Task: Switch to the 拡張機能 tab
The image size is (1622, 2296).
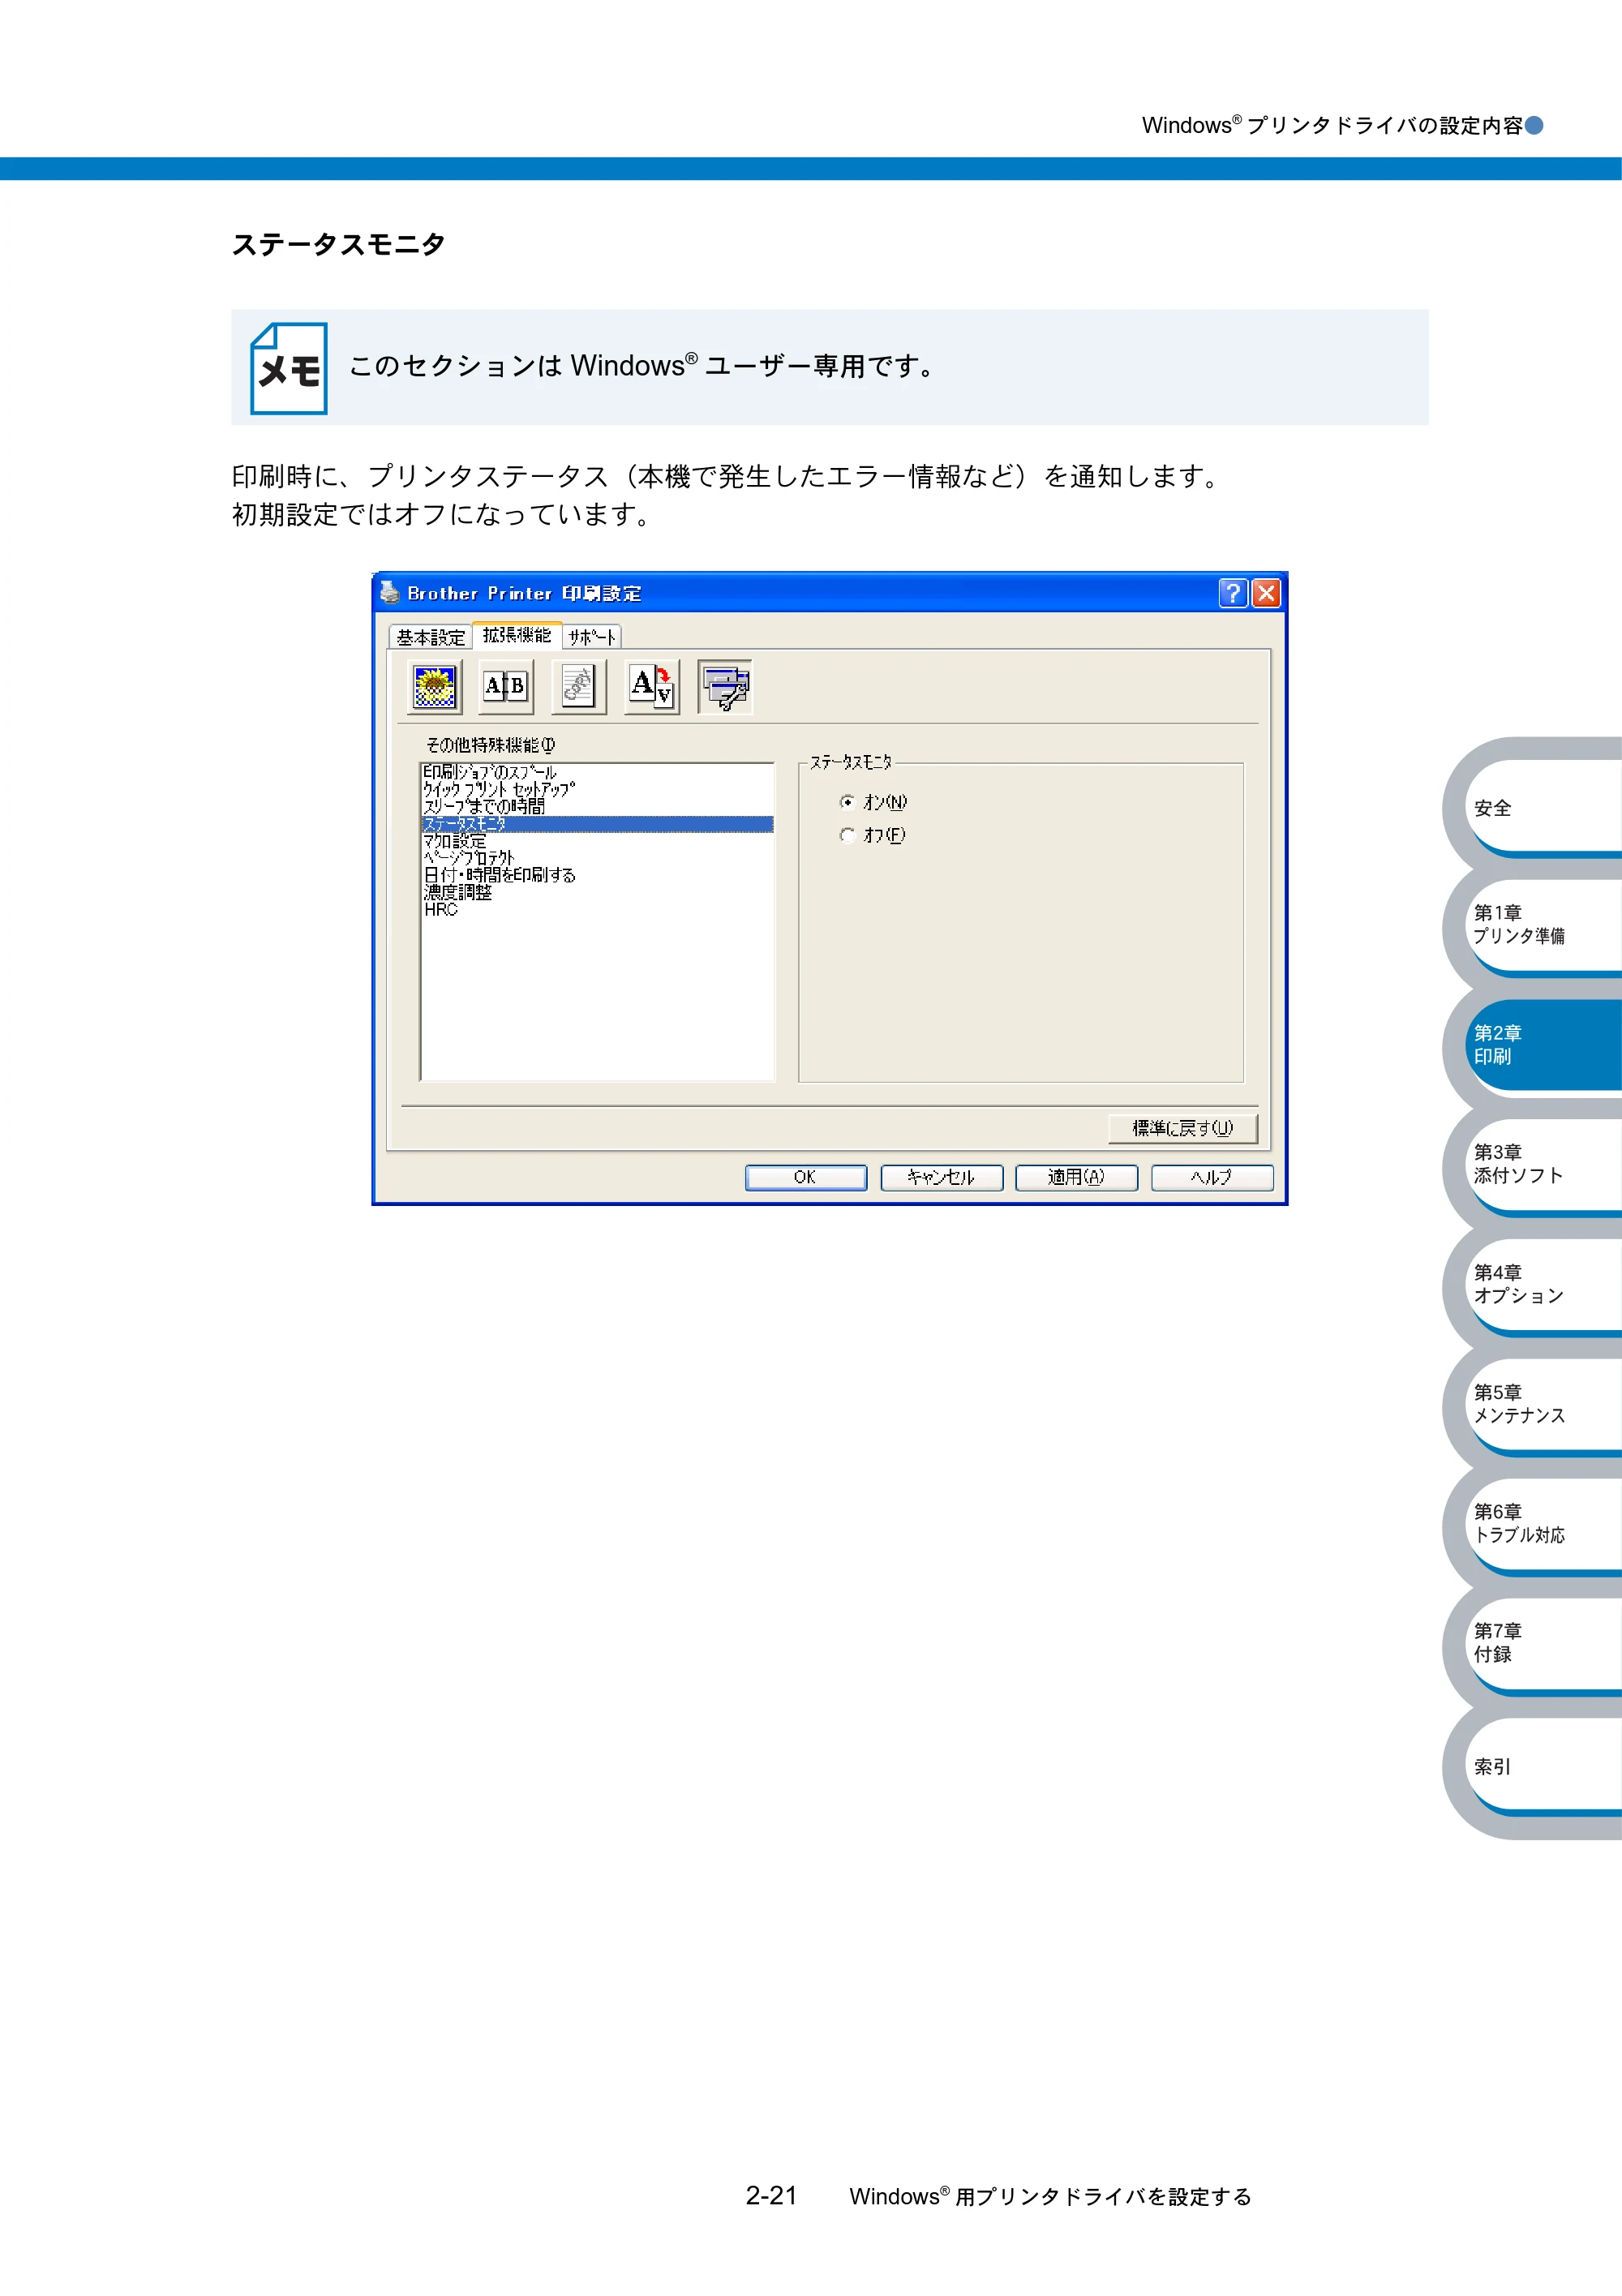Action: tap(517, 635)
